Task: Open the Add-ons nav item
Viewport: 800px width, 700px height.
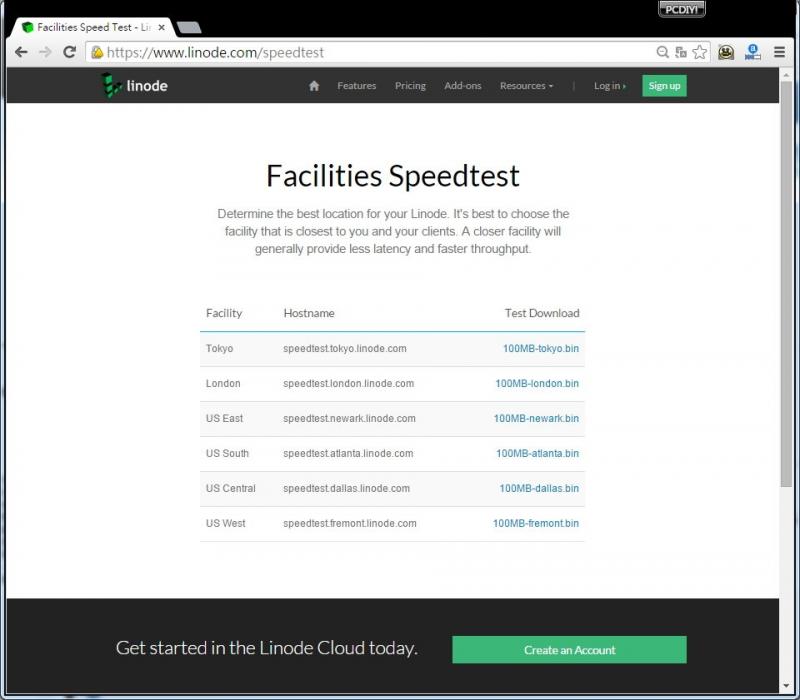Action: pyautogui.click(x=463, y=86)
